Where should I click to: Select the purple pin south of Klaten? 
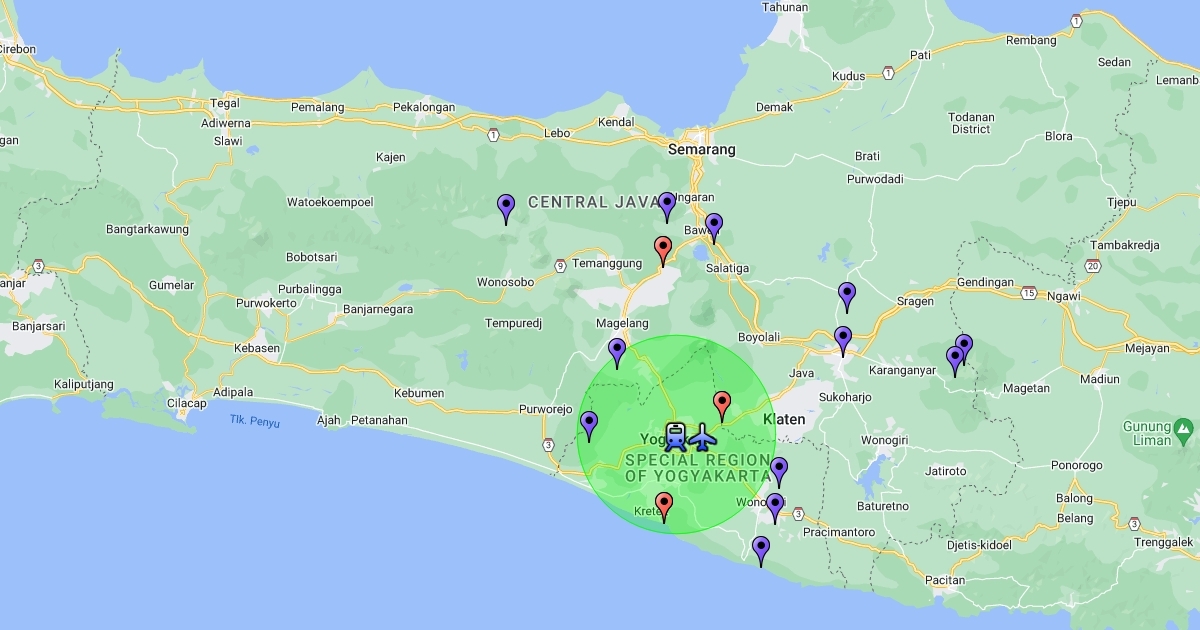tap(779, 471)
